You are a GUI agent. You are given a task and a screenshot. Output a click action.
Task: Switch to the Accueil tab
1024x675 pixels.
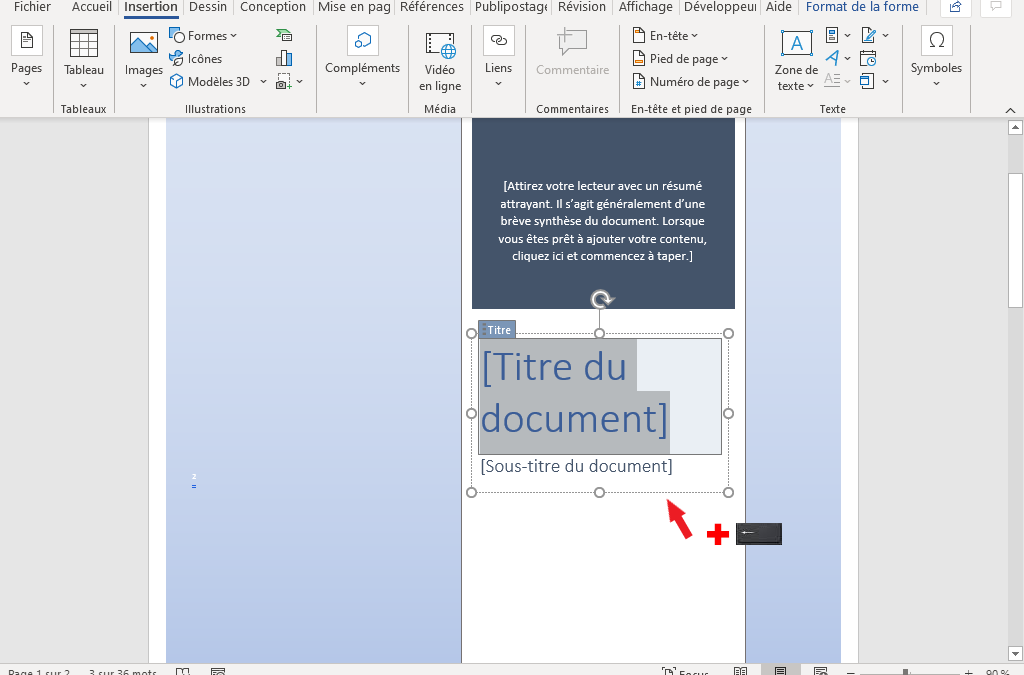click(92, 7)
